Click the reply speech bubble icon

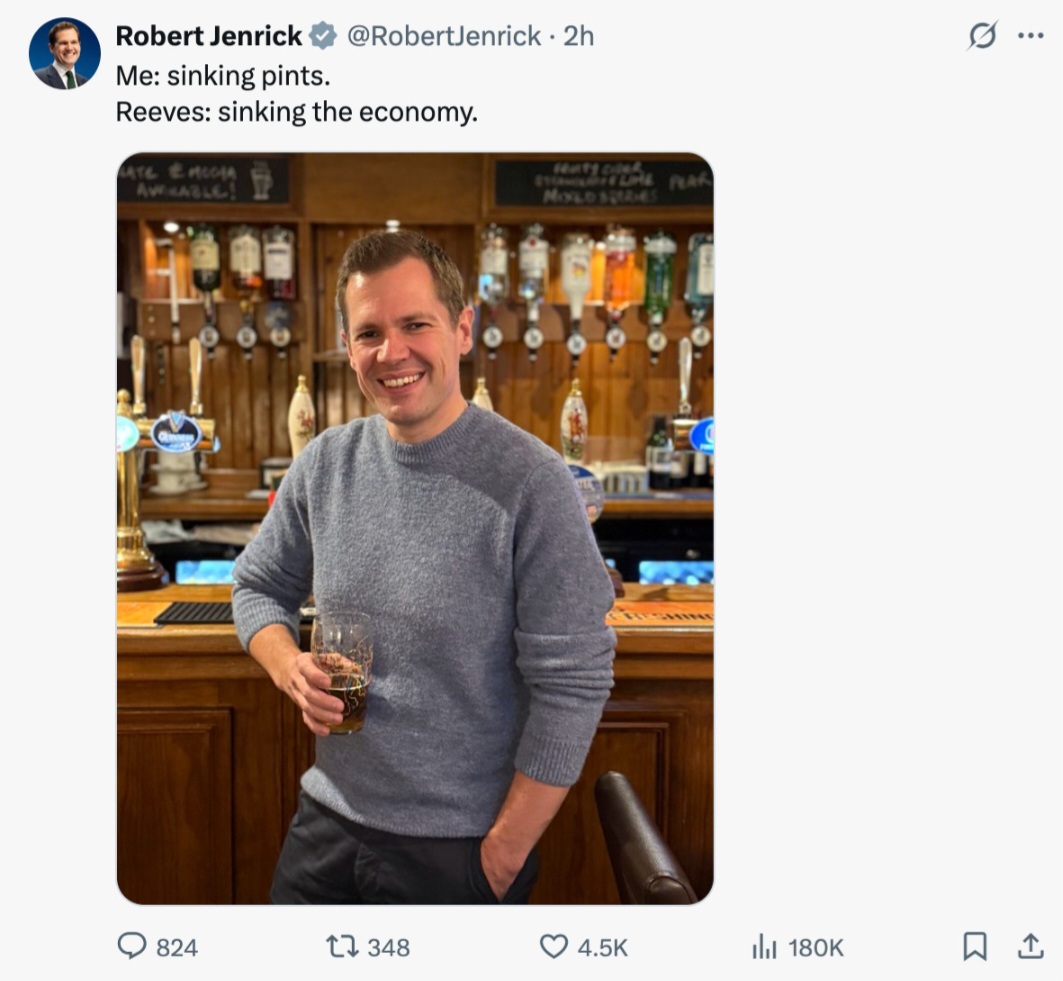pyautogui.click(x=132, y=946)
